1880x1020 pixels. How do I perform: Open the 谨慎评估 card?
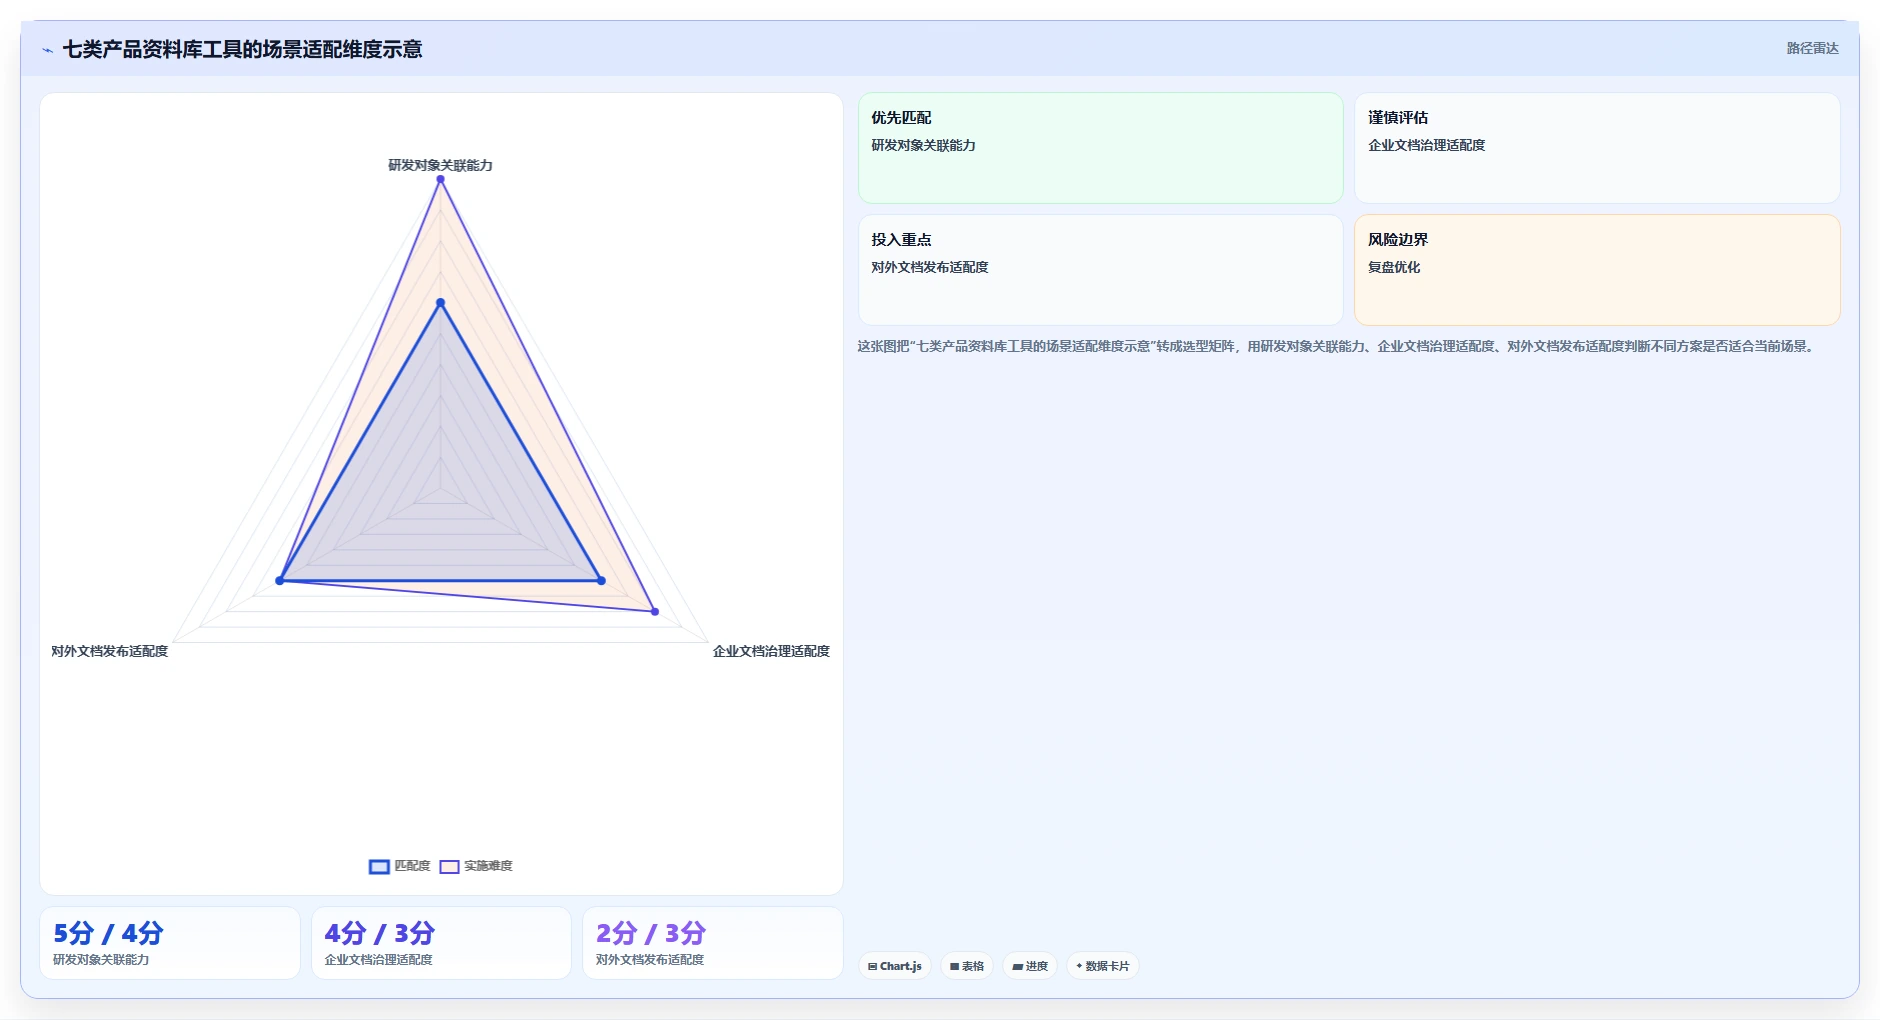pyautogui.click(x=1597, y=148)
